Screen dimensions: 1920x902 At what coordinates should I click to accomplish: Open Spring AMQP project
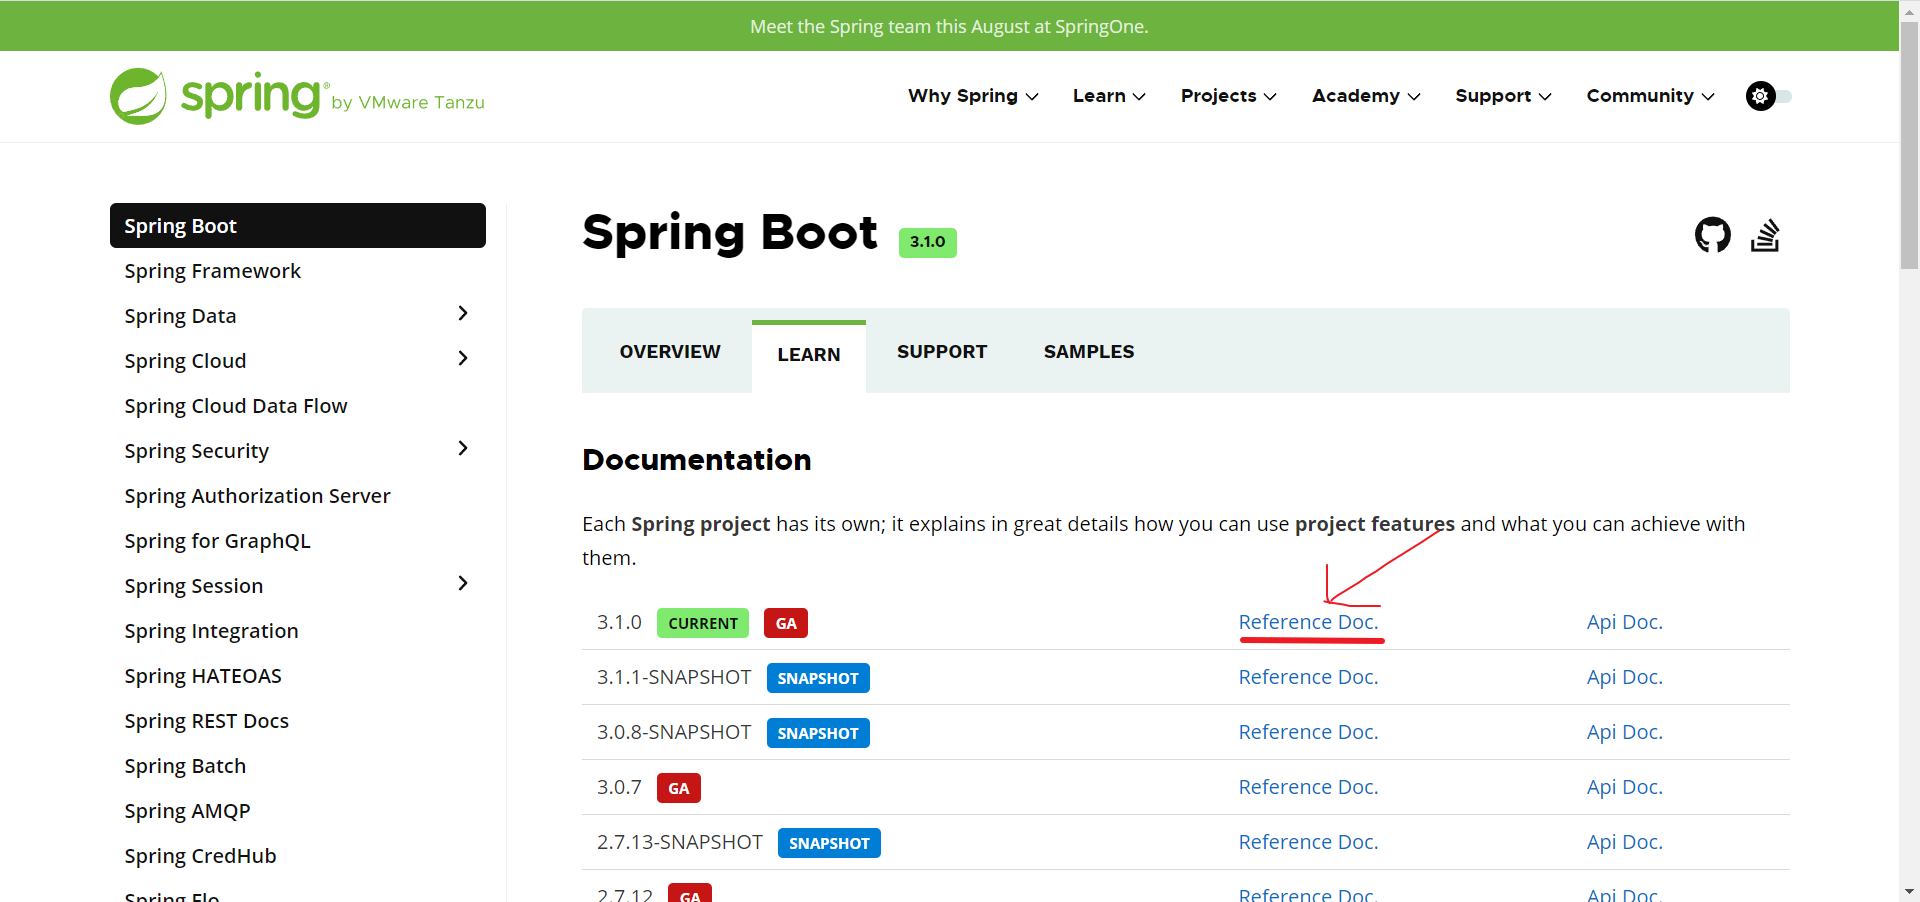(x=187, y=811)
